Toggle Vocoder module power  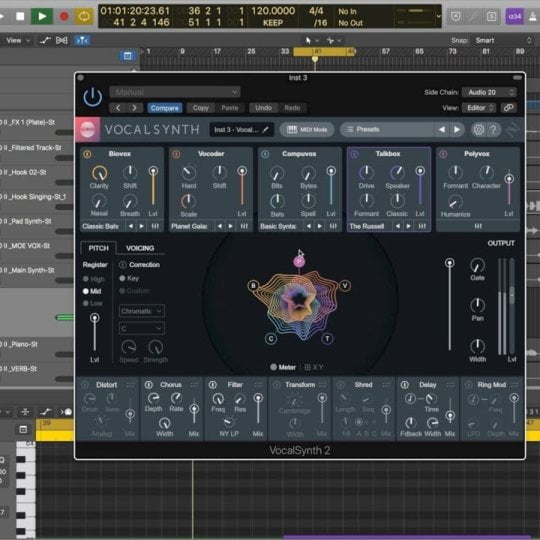point(176,154)
